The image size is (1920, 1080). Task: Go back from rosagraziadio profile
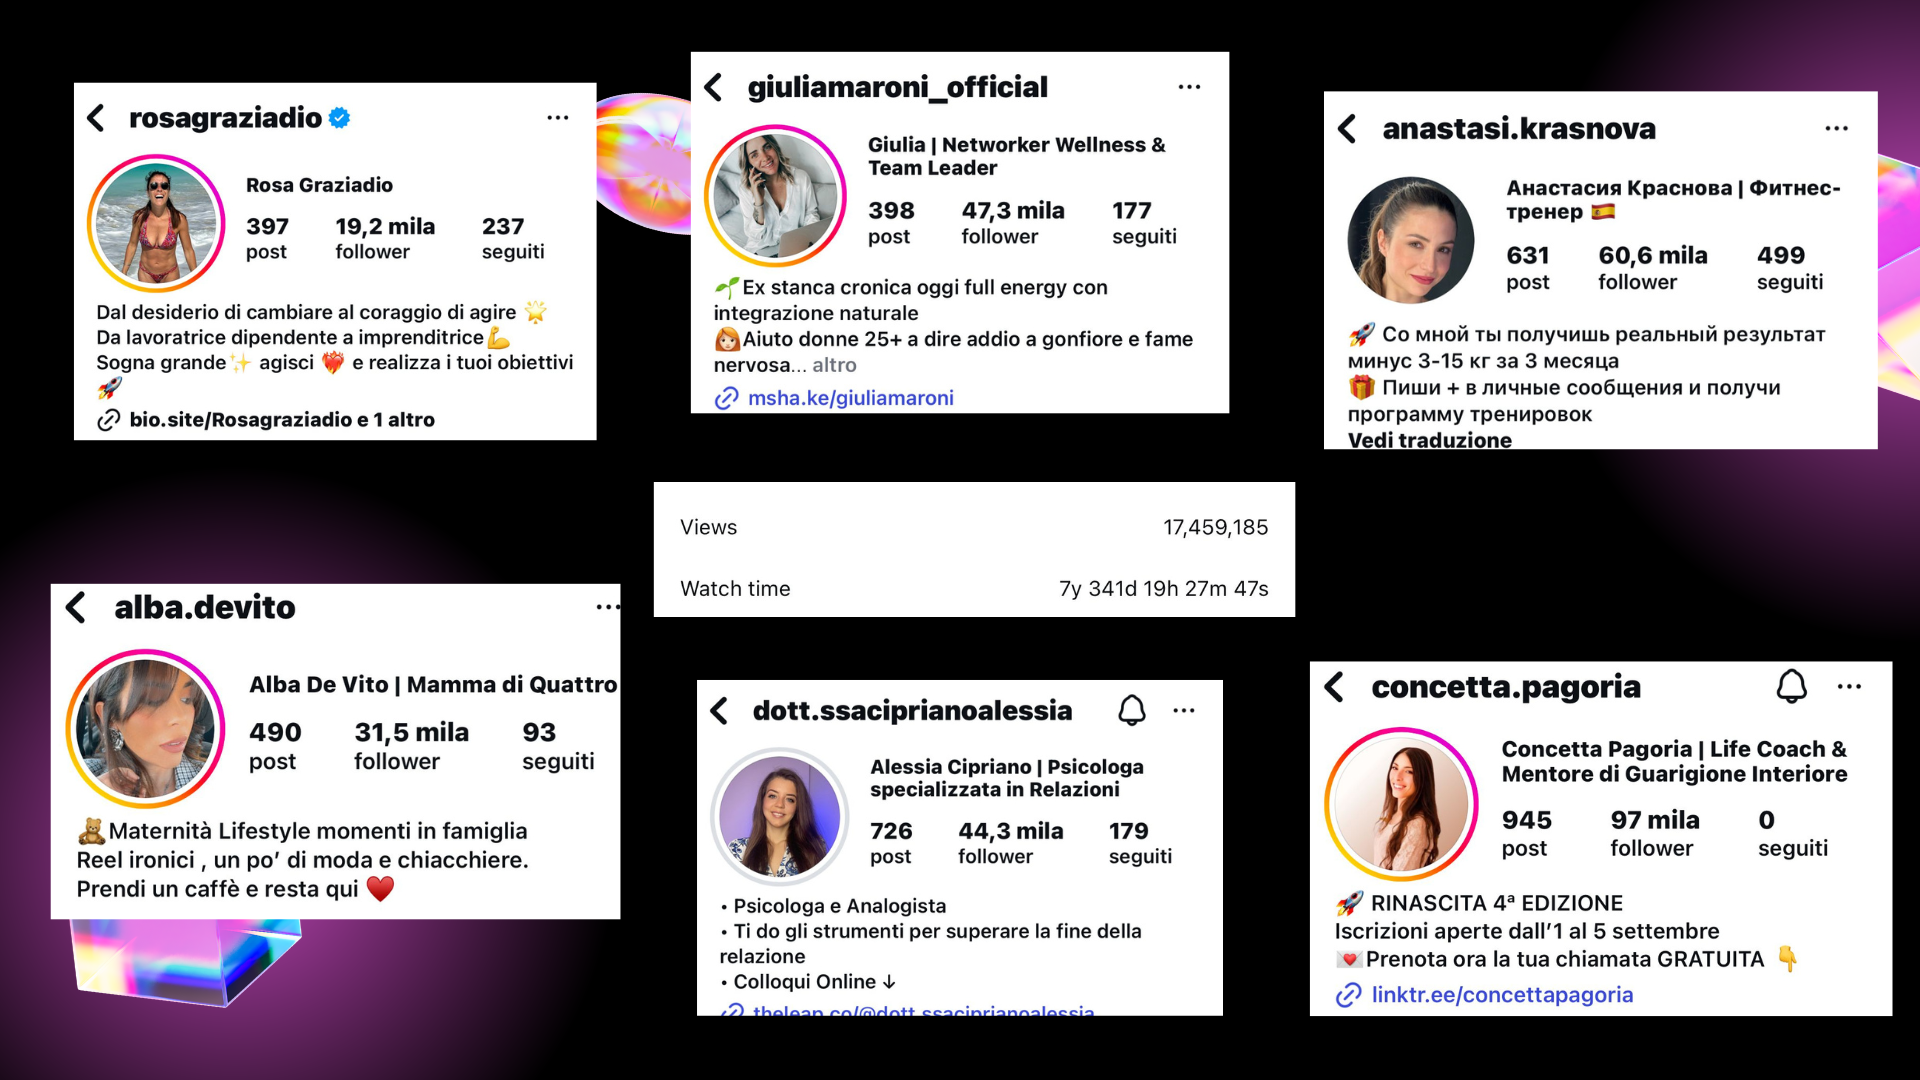point(96,118)
